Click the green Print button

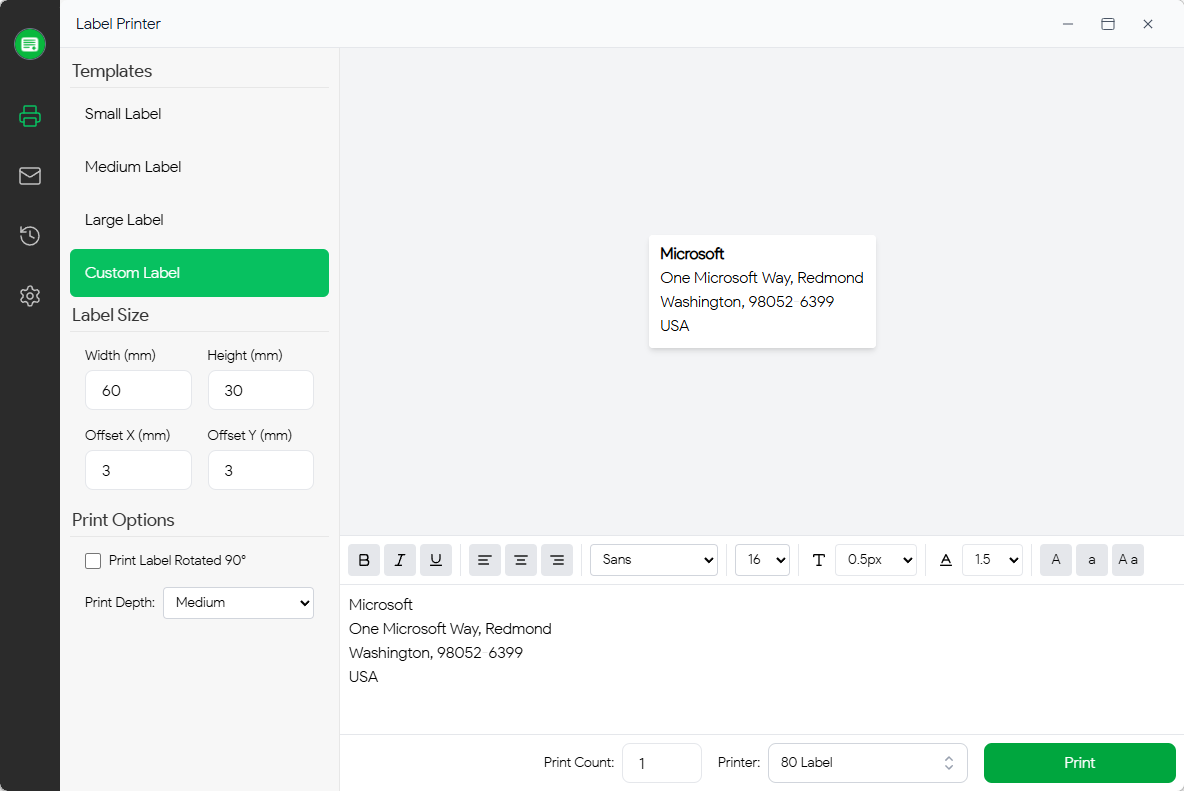tap(1080, 763)
